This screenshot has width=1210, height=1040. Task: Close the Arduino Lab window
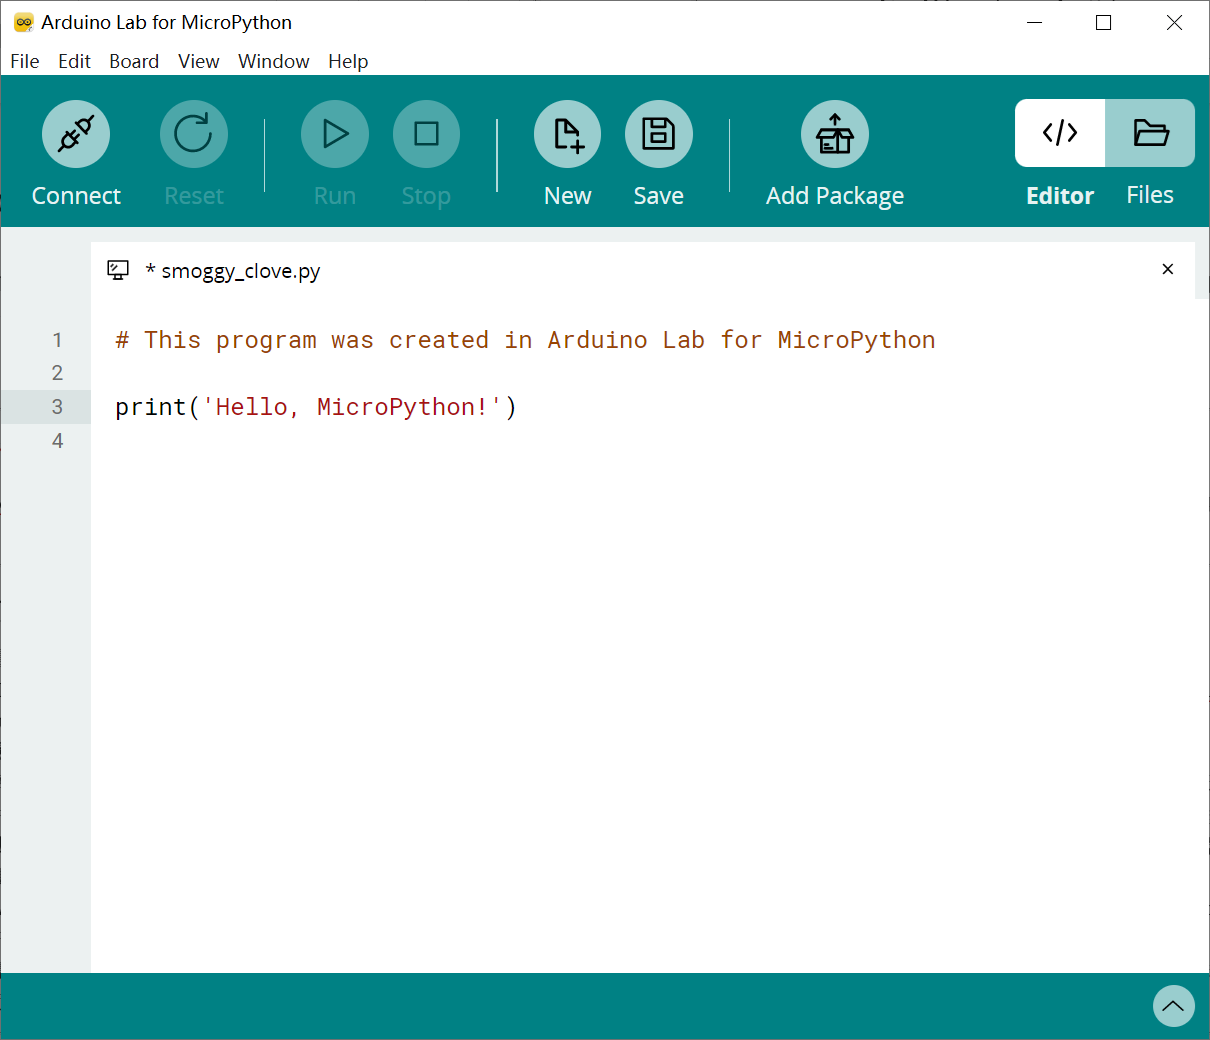point(1175,22)
